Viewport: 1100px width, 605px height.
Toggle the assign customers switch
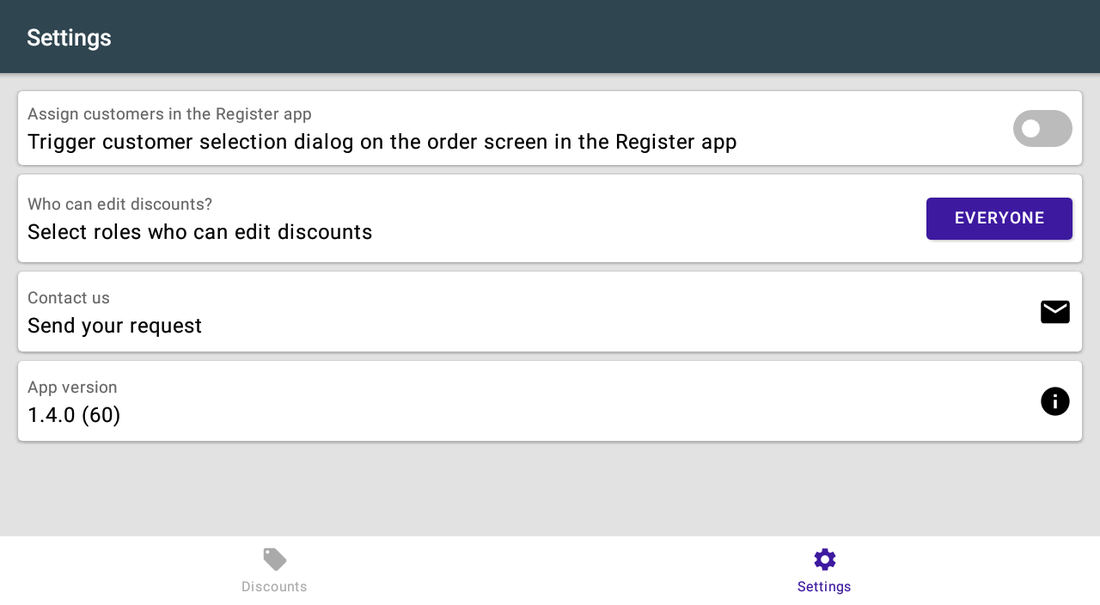(1042, 128)
